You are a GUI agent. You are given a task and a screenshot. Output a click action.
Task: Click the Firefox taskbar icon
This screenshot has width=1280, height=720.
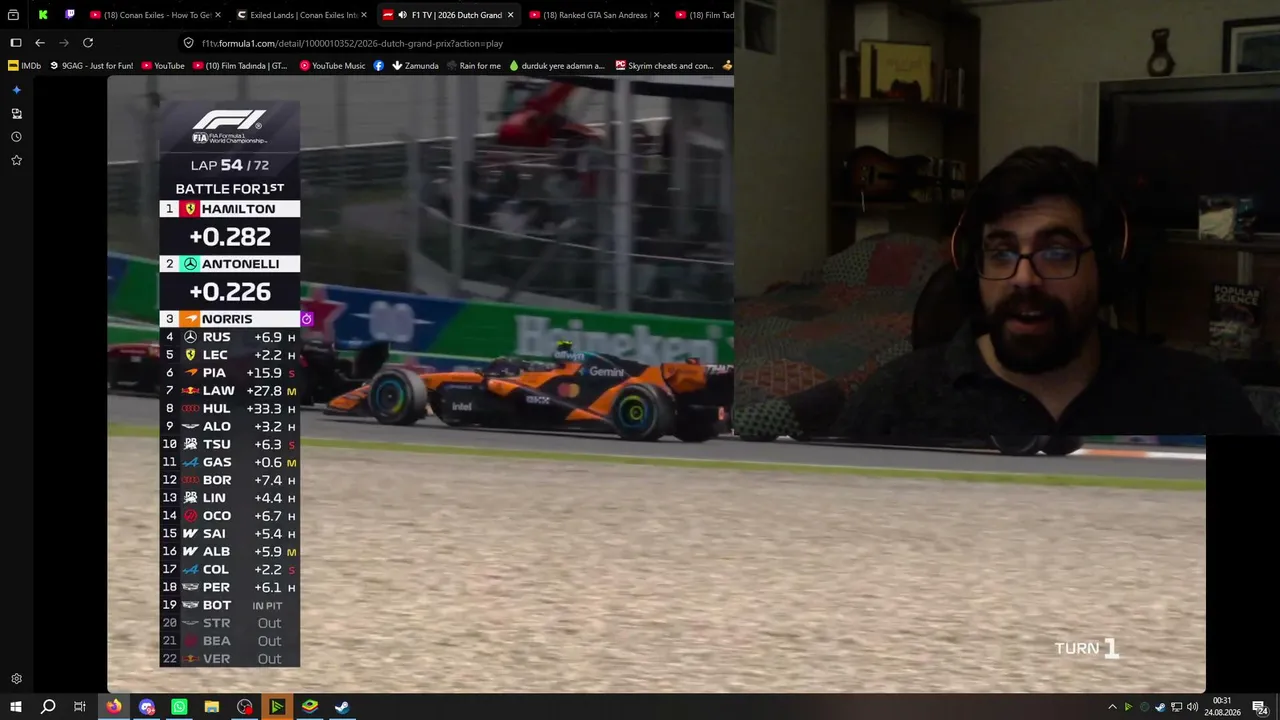tap(114, 707)
